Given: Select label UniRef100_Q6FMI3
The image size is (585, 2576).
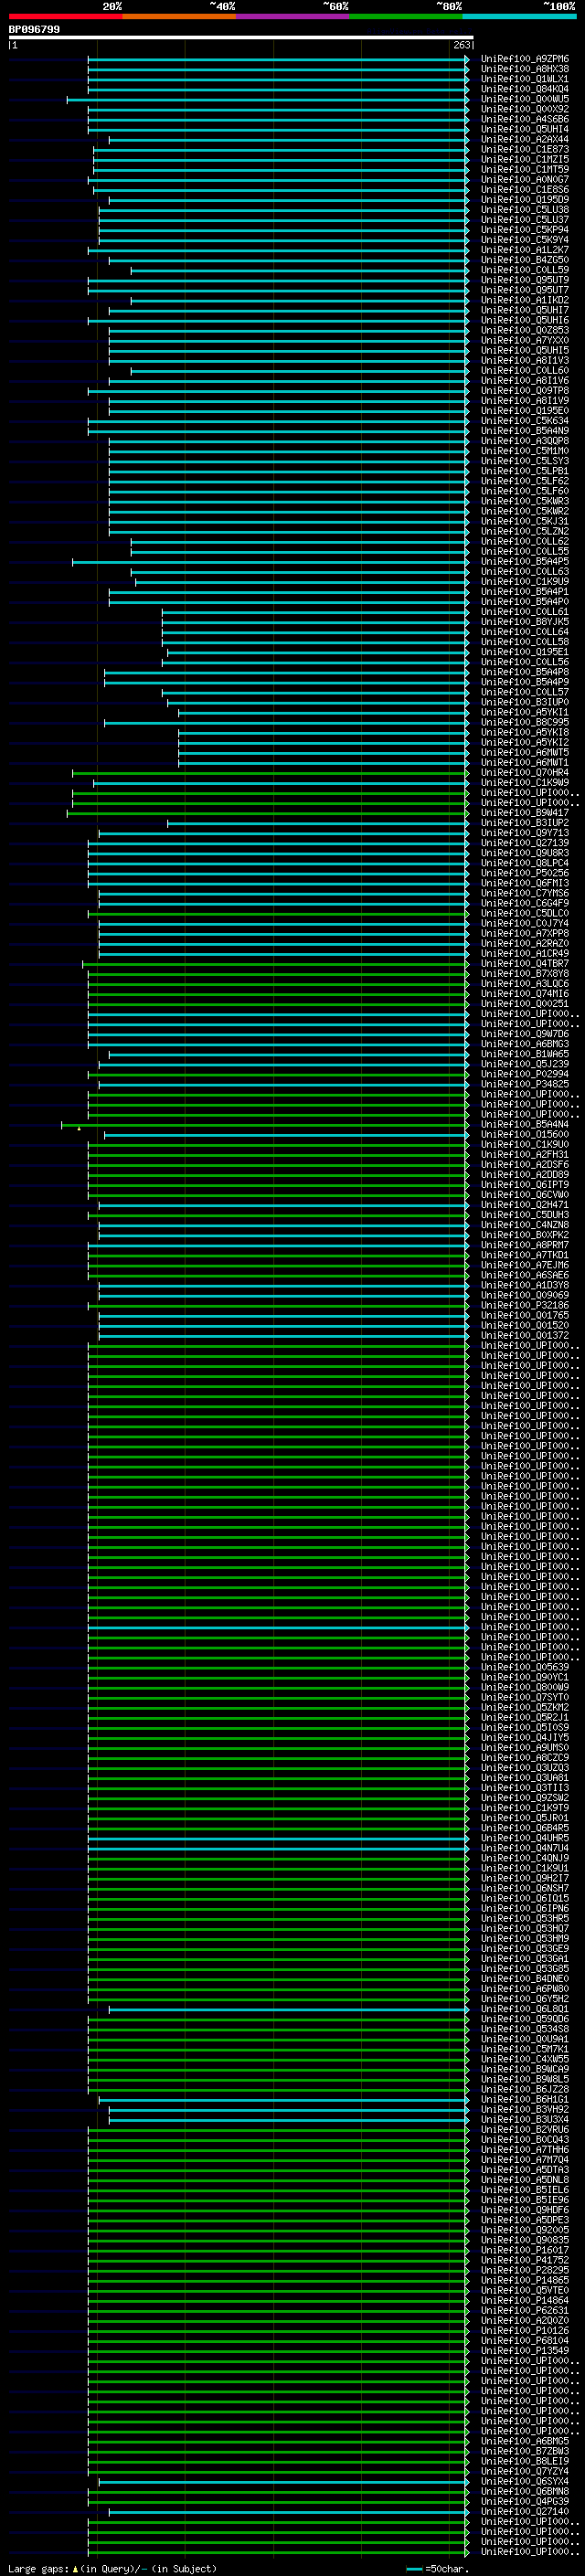Looking at the screenshot, I should pos(524,883).
